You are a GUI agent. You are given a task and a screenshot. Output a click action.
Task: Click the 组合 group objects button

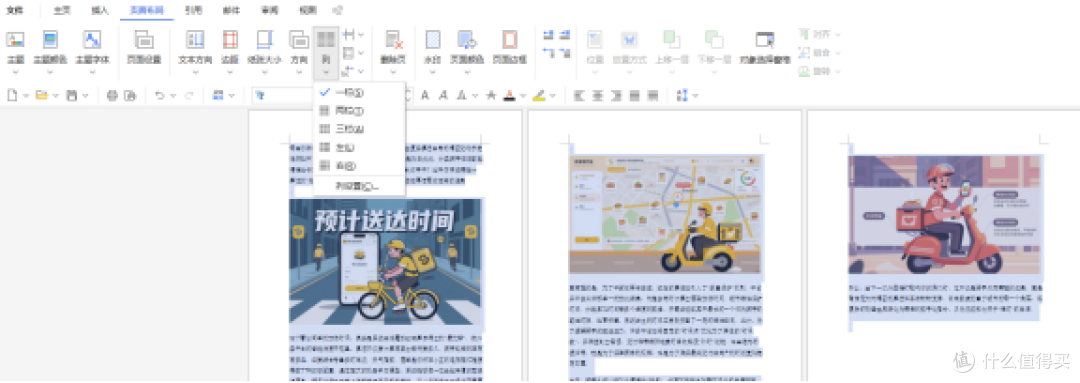point(820,52)
